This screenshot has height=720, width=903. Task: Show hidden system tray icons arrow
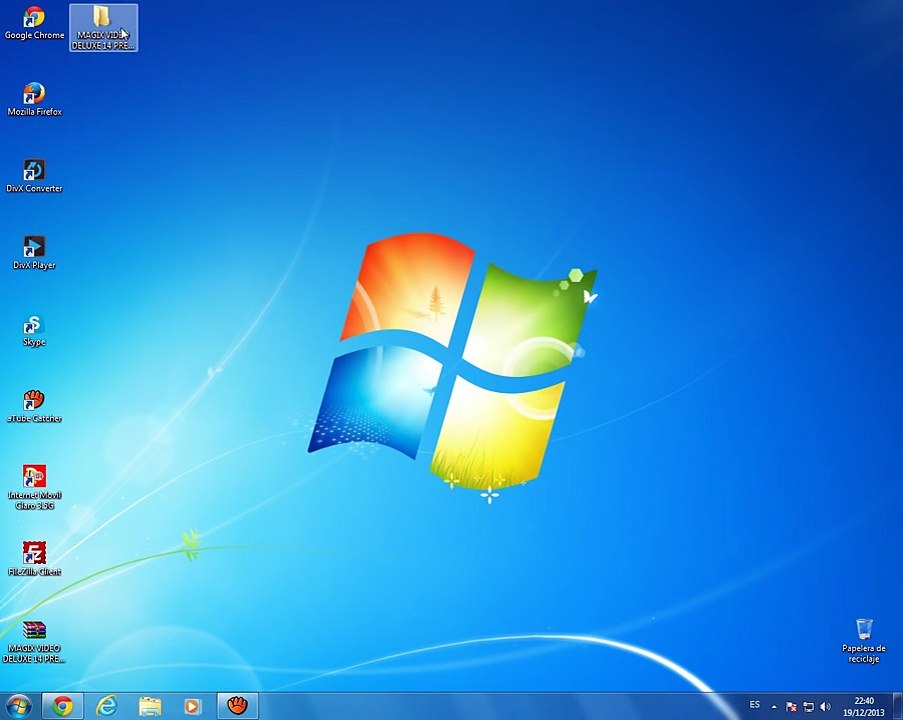(774, 707)
